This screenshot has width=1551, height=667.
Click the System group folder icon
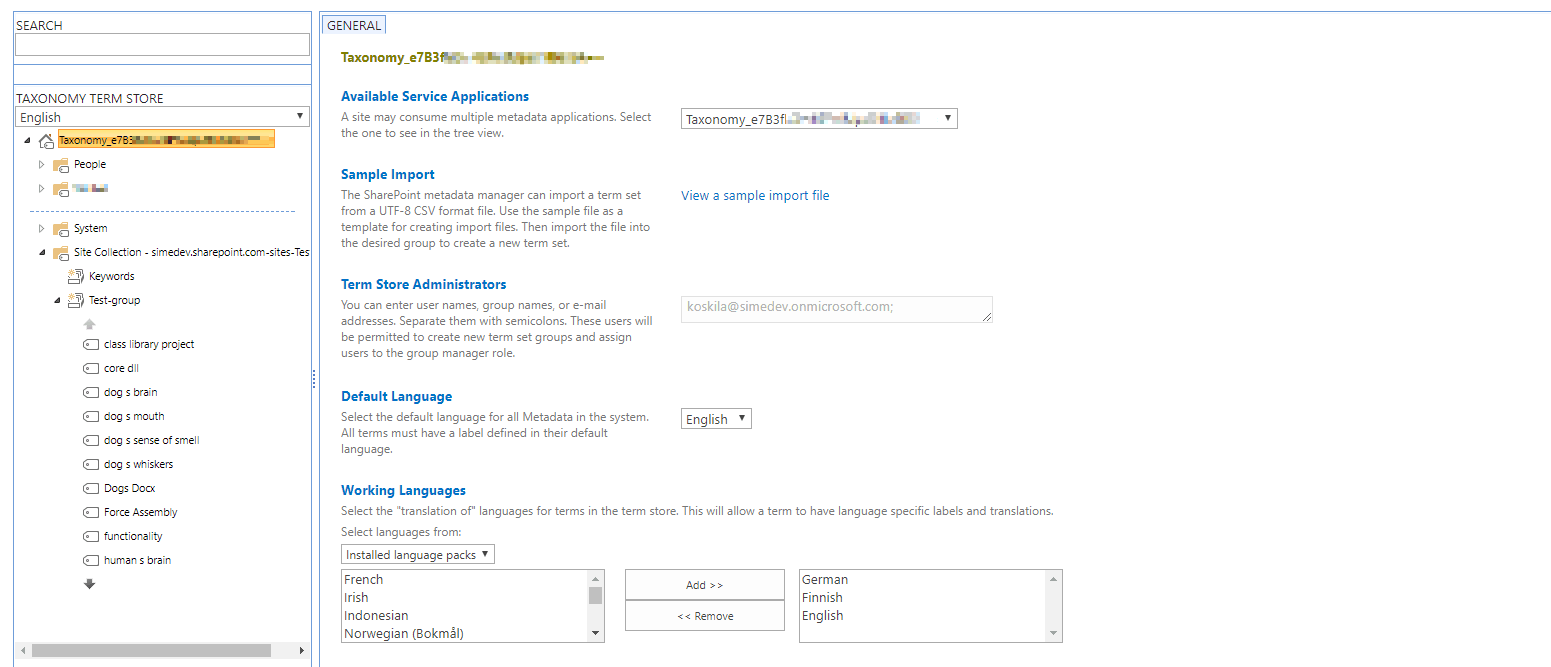61,228
